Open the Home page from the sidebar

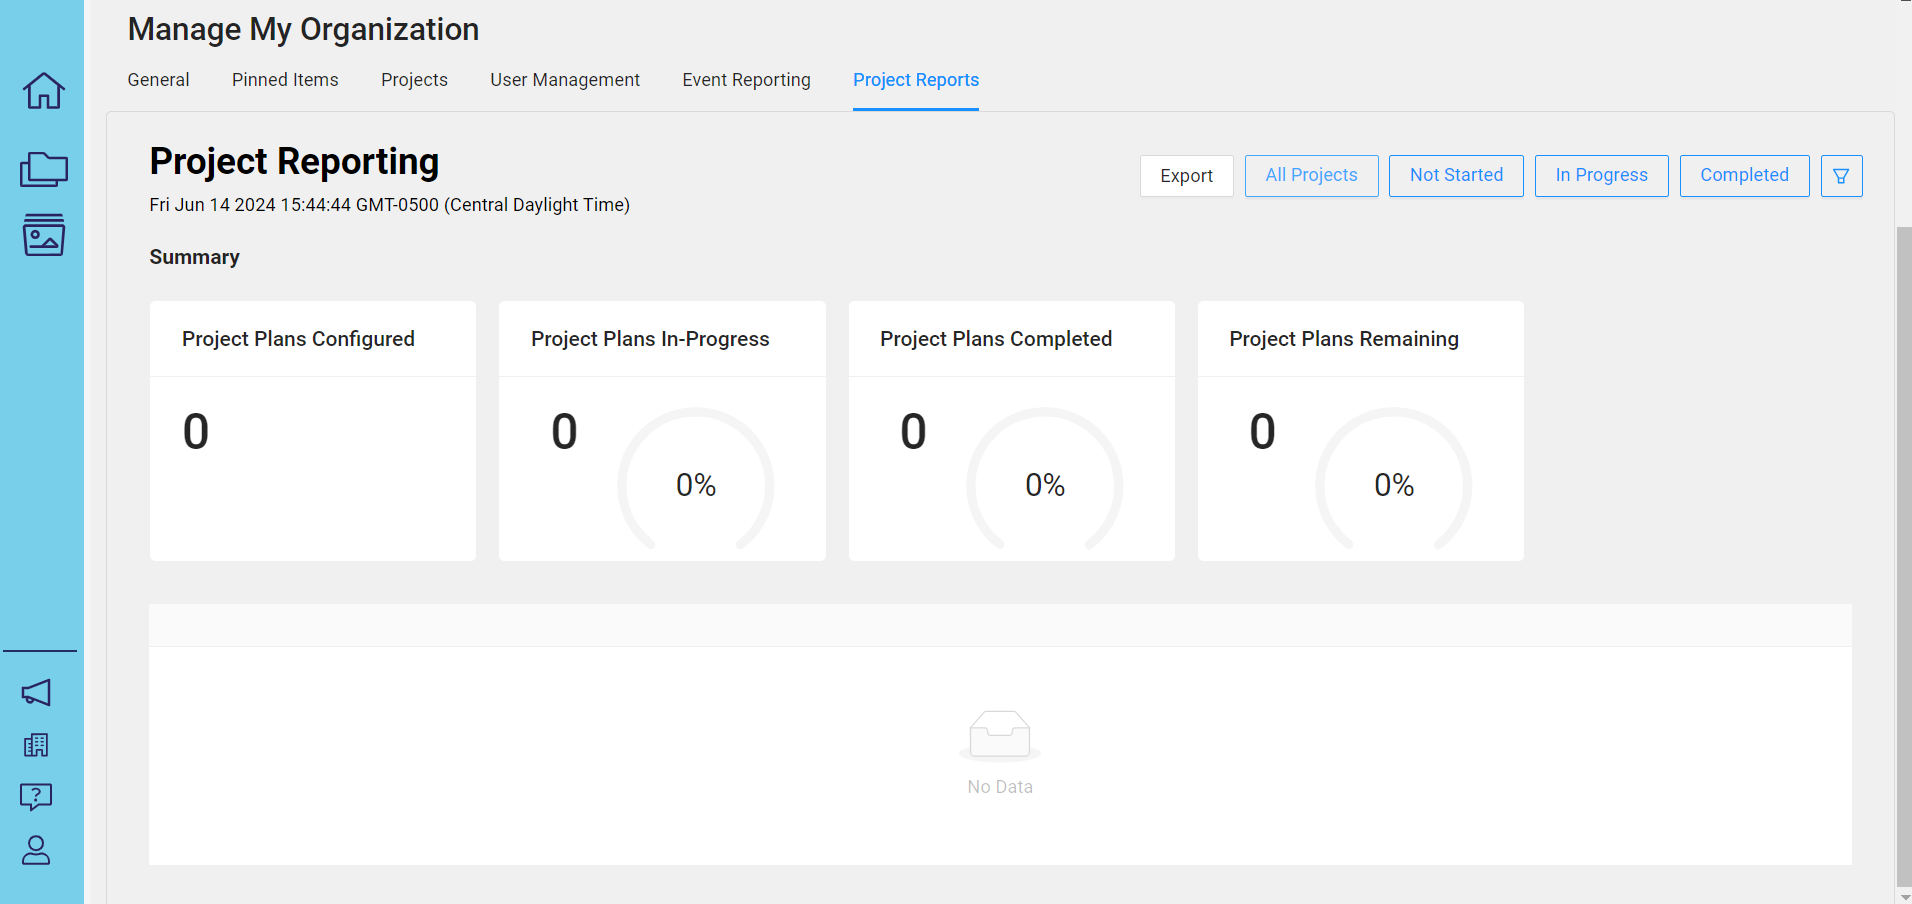pyautogui.click(x=42, y=91)
